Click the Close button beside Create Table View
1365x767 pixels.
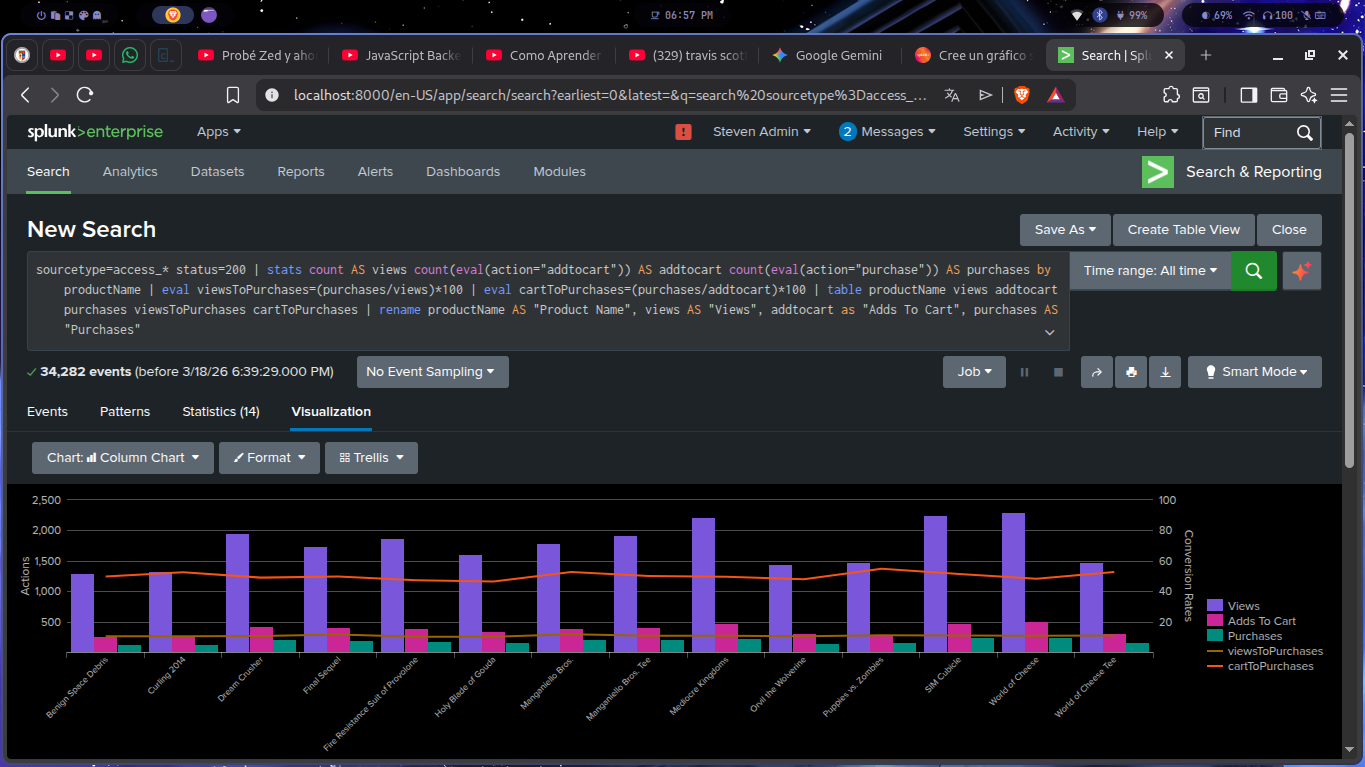tap(1288, 230)
